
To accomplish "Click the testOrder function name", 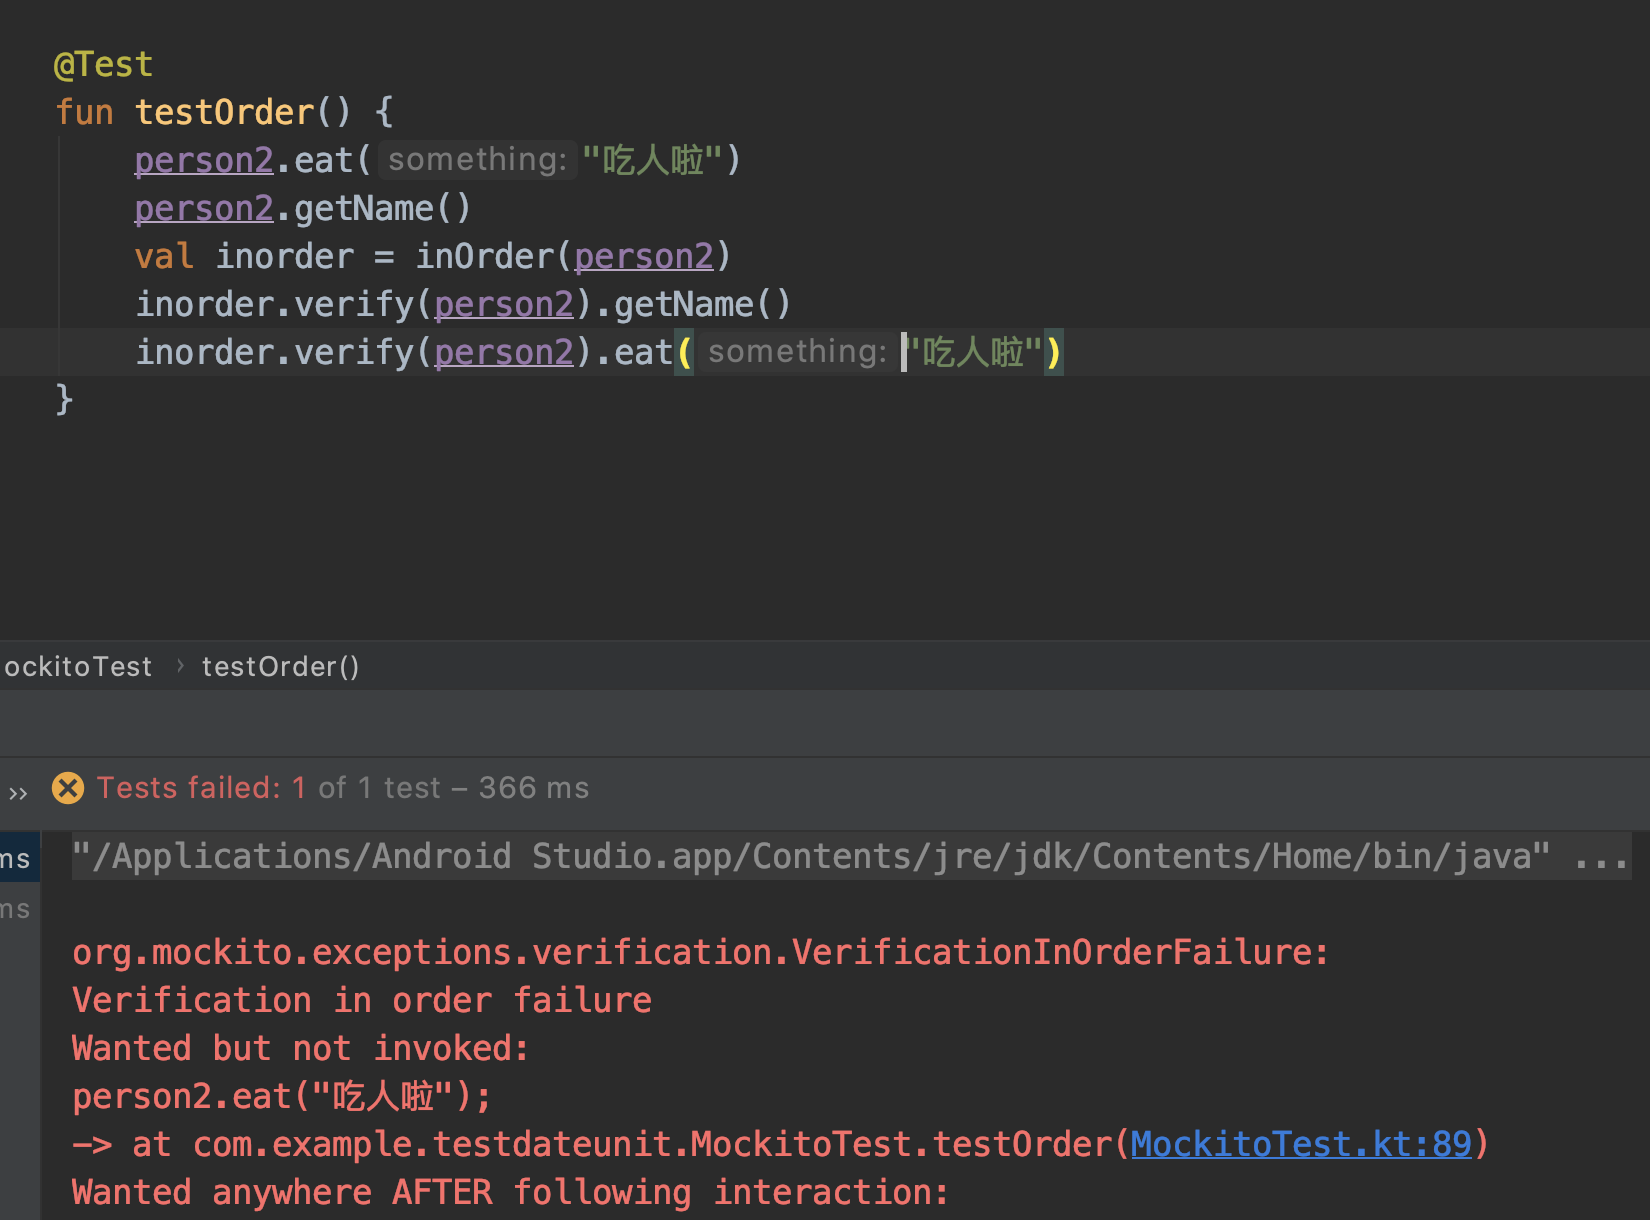I will pyautogui.click(x=225, y=112).
